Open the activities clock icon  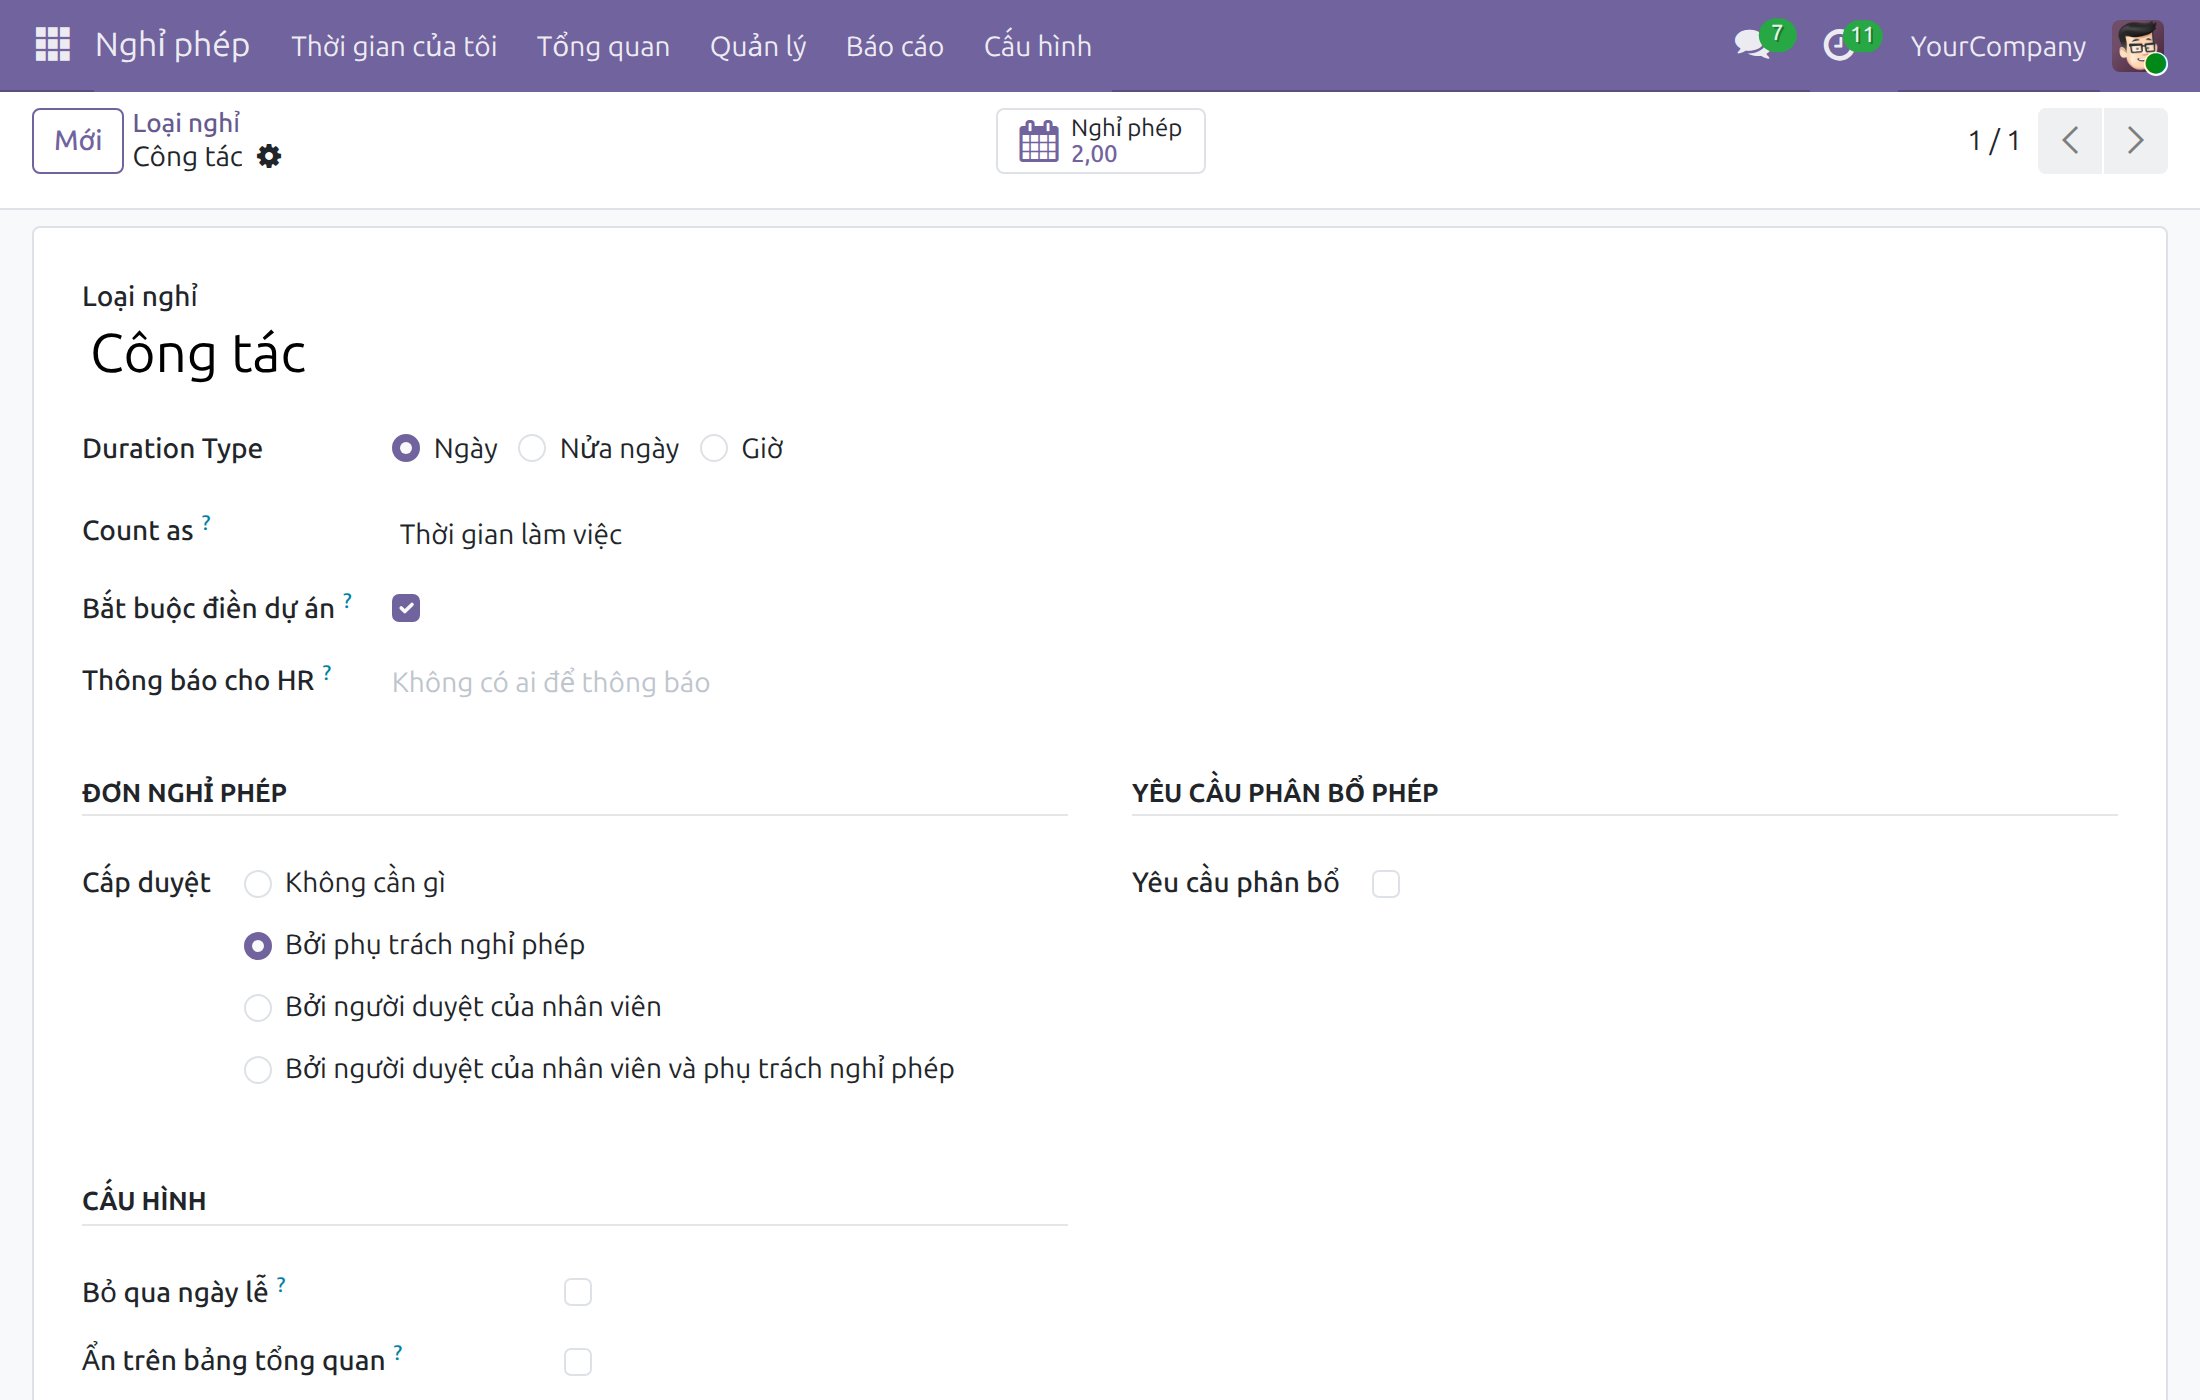(x=1839, y=45)
